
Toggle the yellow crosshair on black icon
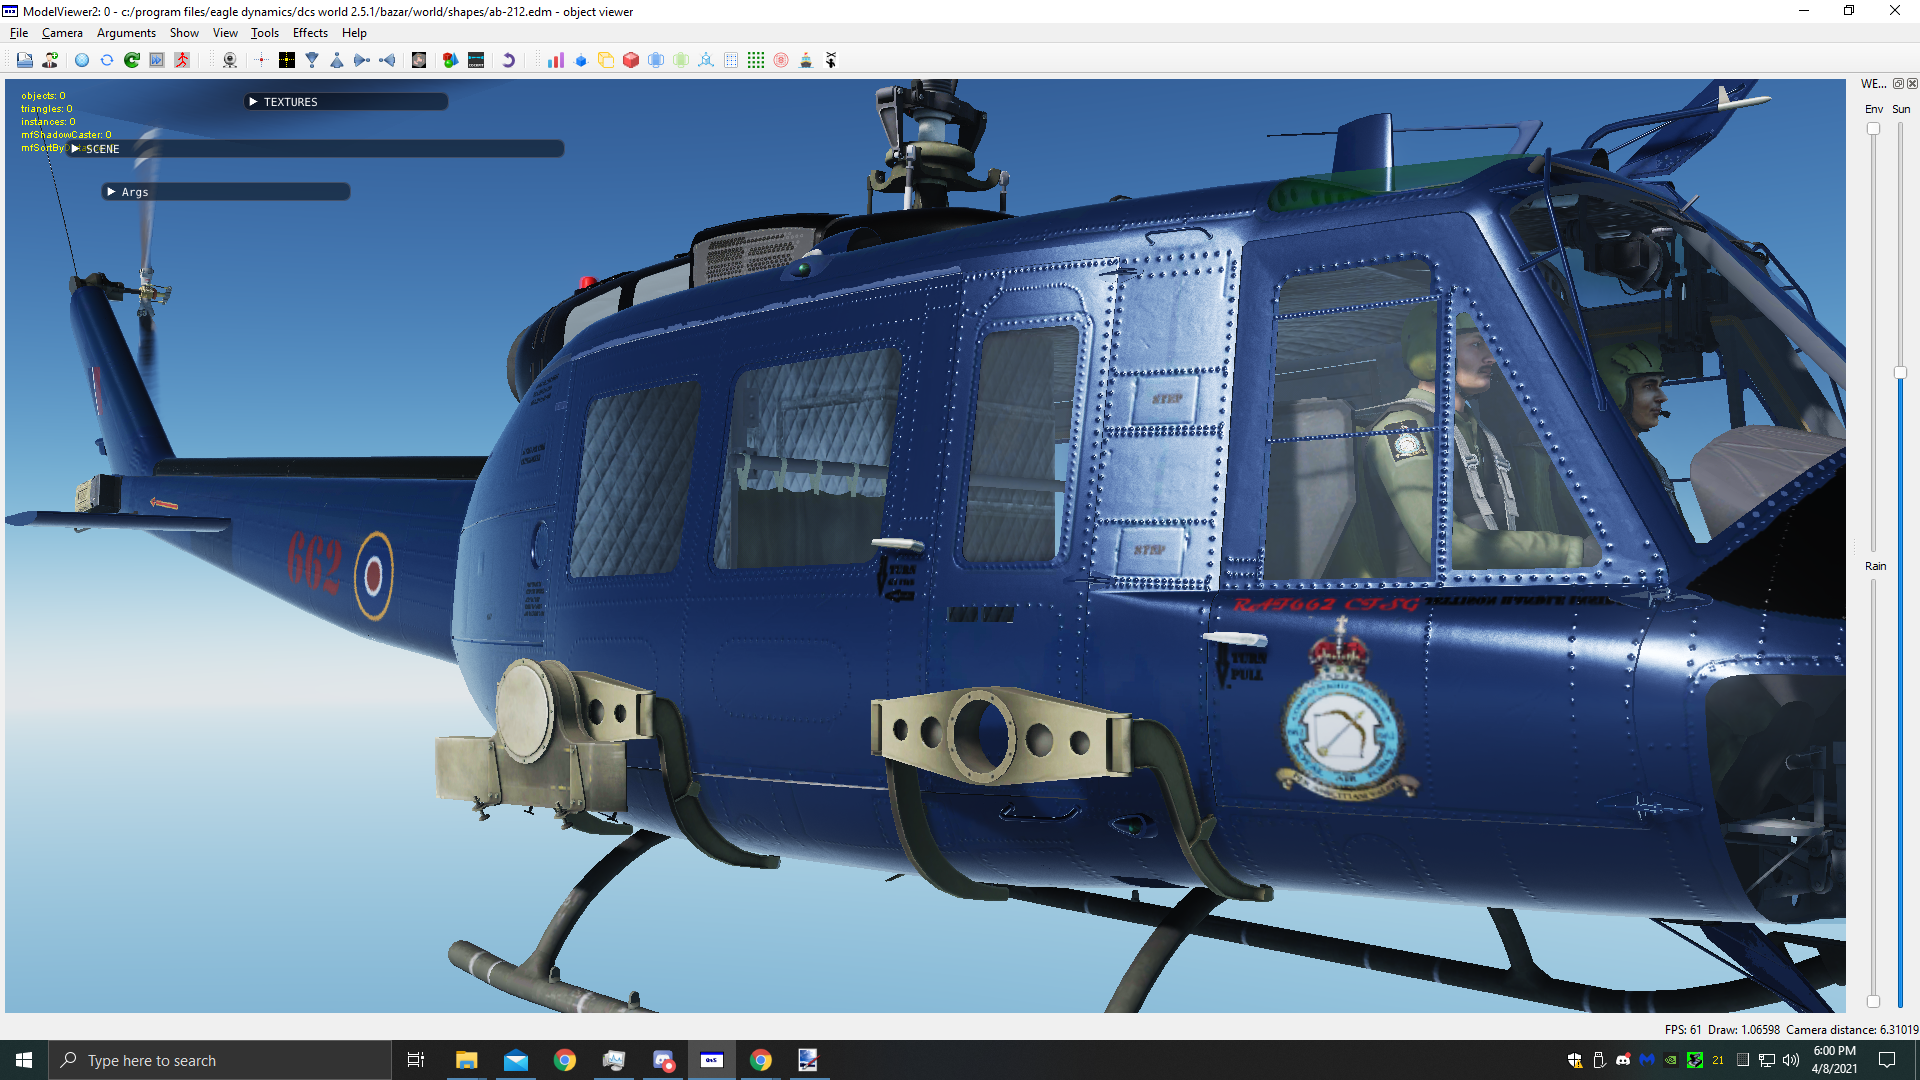pyautogui.click(x=287, y=60)
